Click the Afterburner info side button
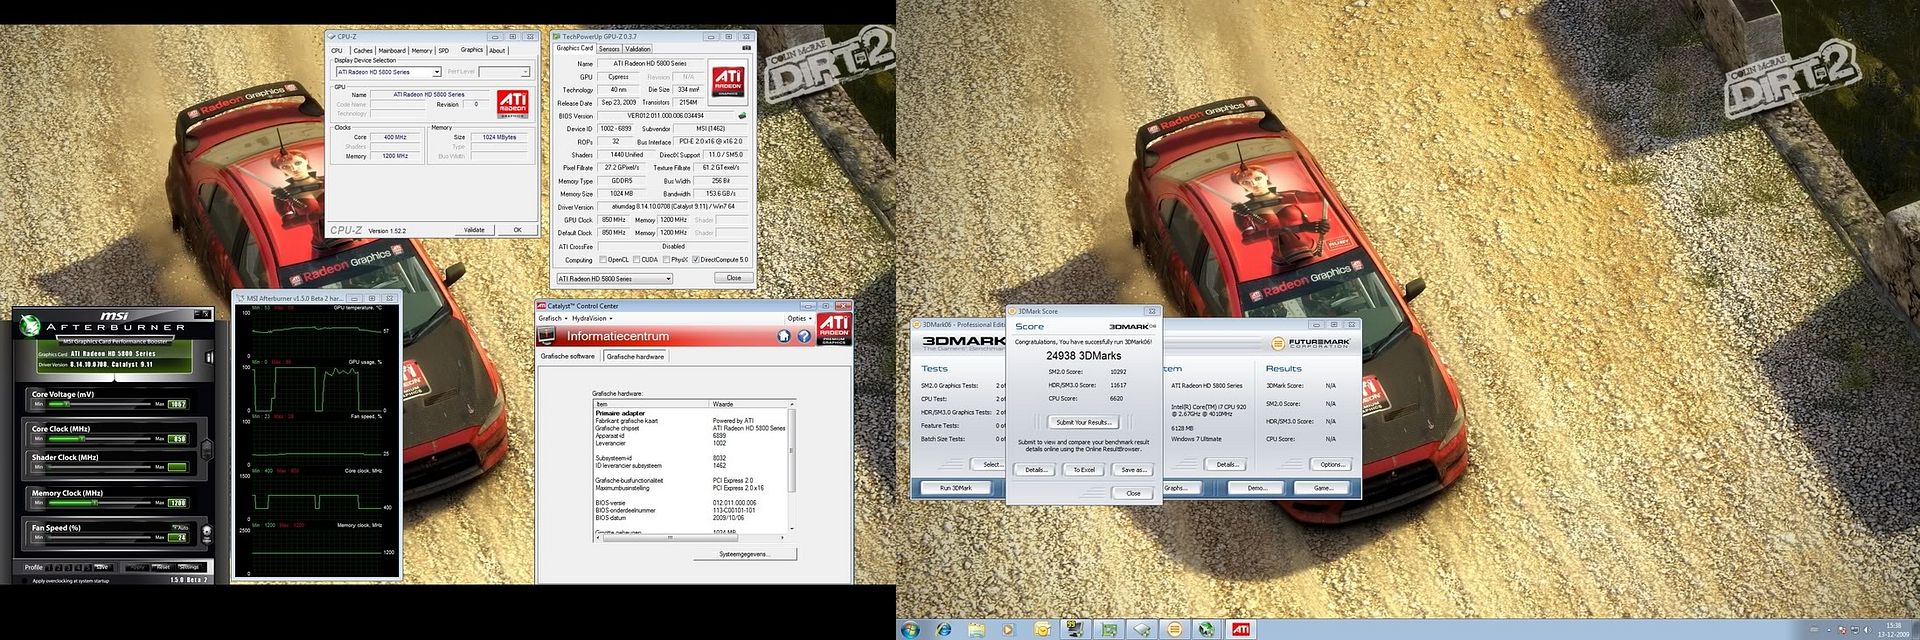The image size is (1920, 640). (209, 357)
